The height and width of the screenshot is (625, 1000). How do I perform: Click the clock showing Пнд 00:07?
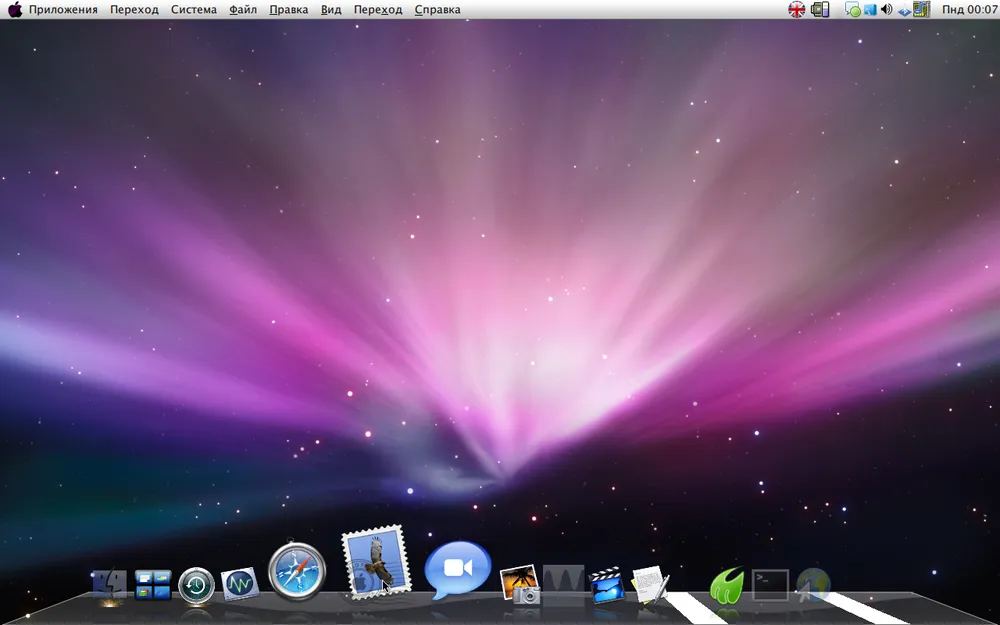[x=968, y=9]
